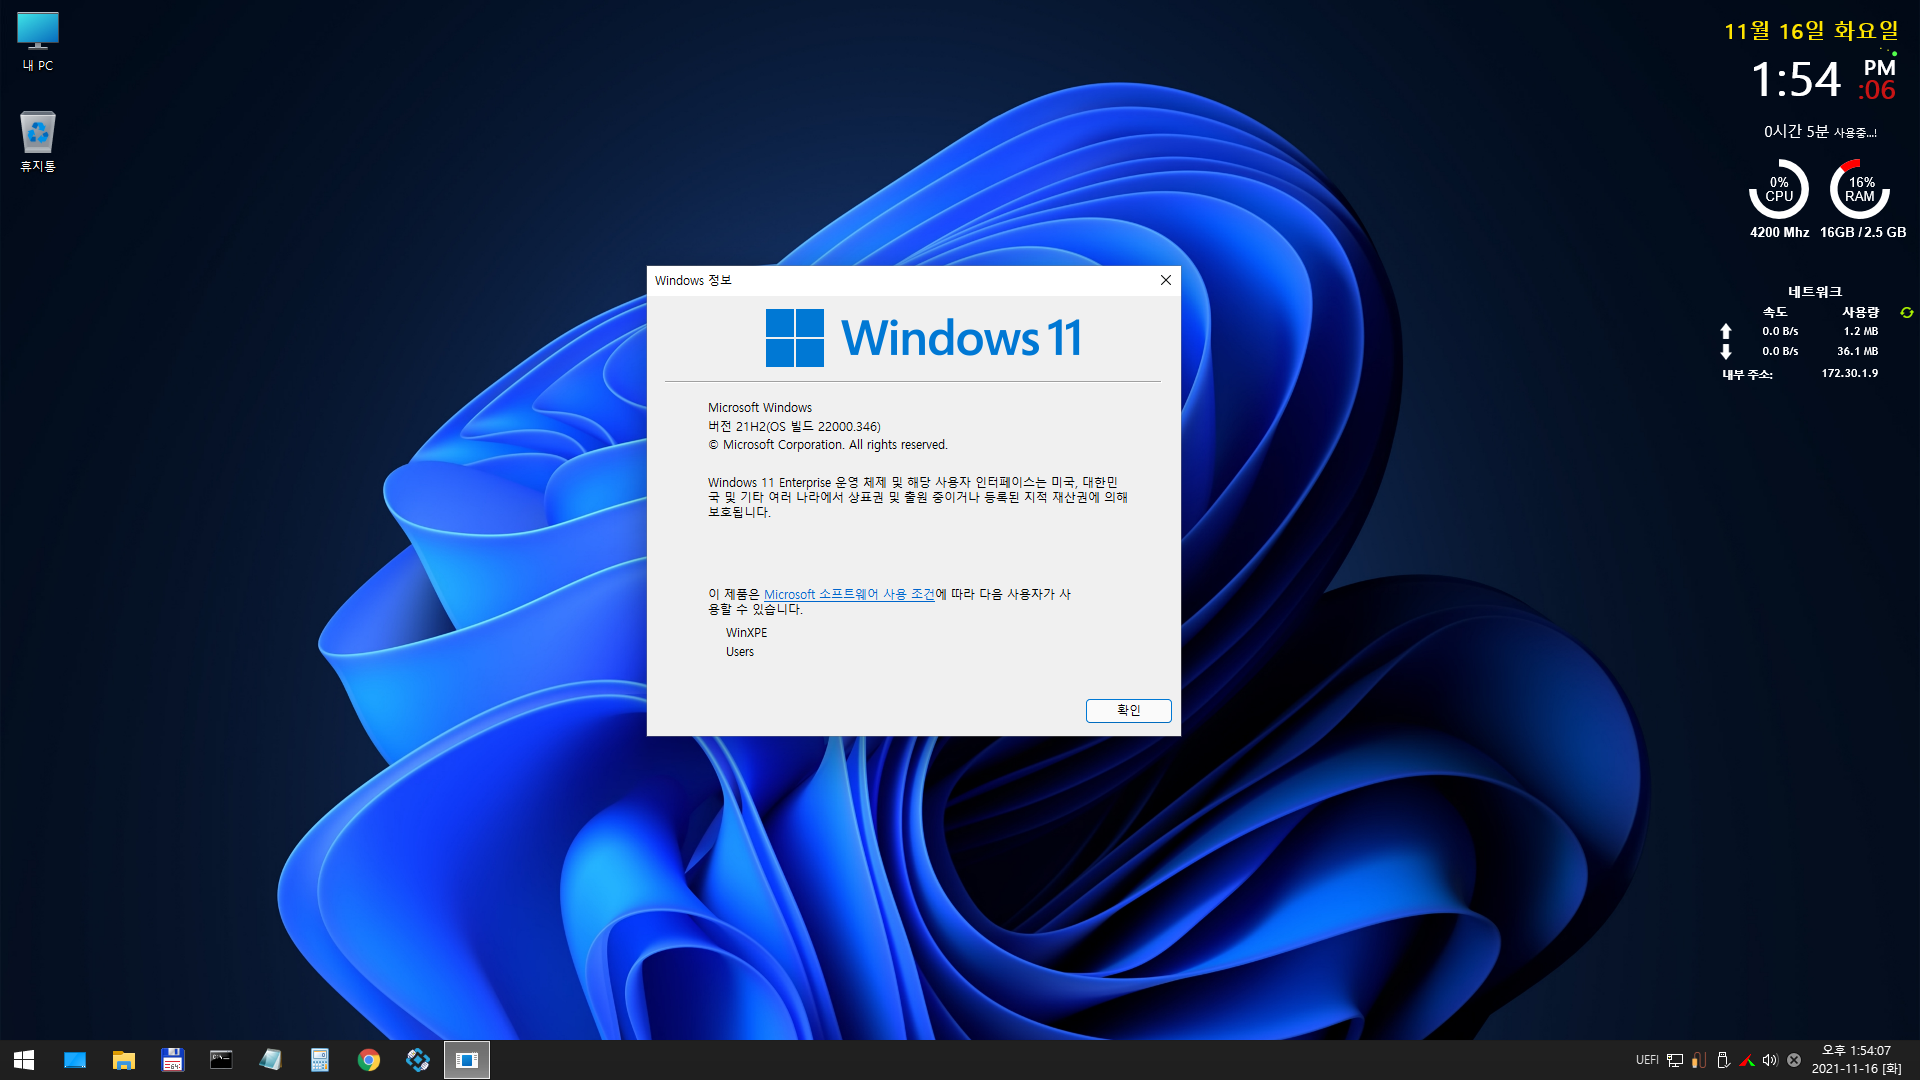Open Google Chrome from the taskbar
1920x1080 pixels.
pos(369,1060)
